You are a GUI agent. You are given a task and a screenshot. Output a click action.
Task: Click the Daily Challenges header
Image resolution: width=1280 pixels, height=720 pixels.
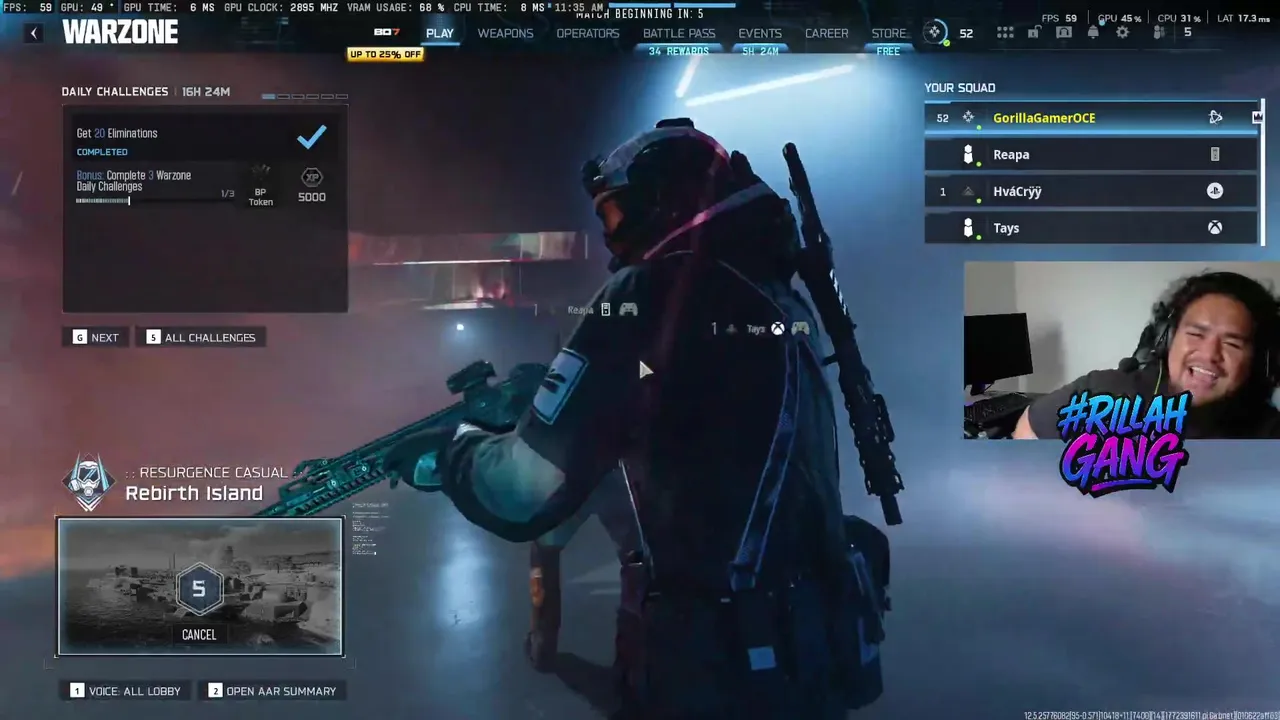(x=115, y=91)
